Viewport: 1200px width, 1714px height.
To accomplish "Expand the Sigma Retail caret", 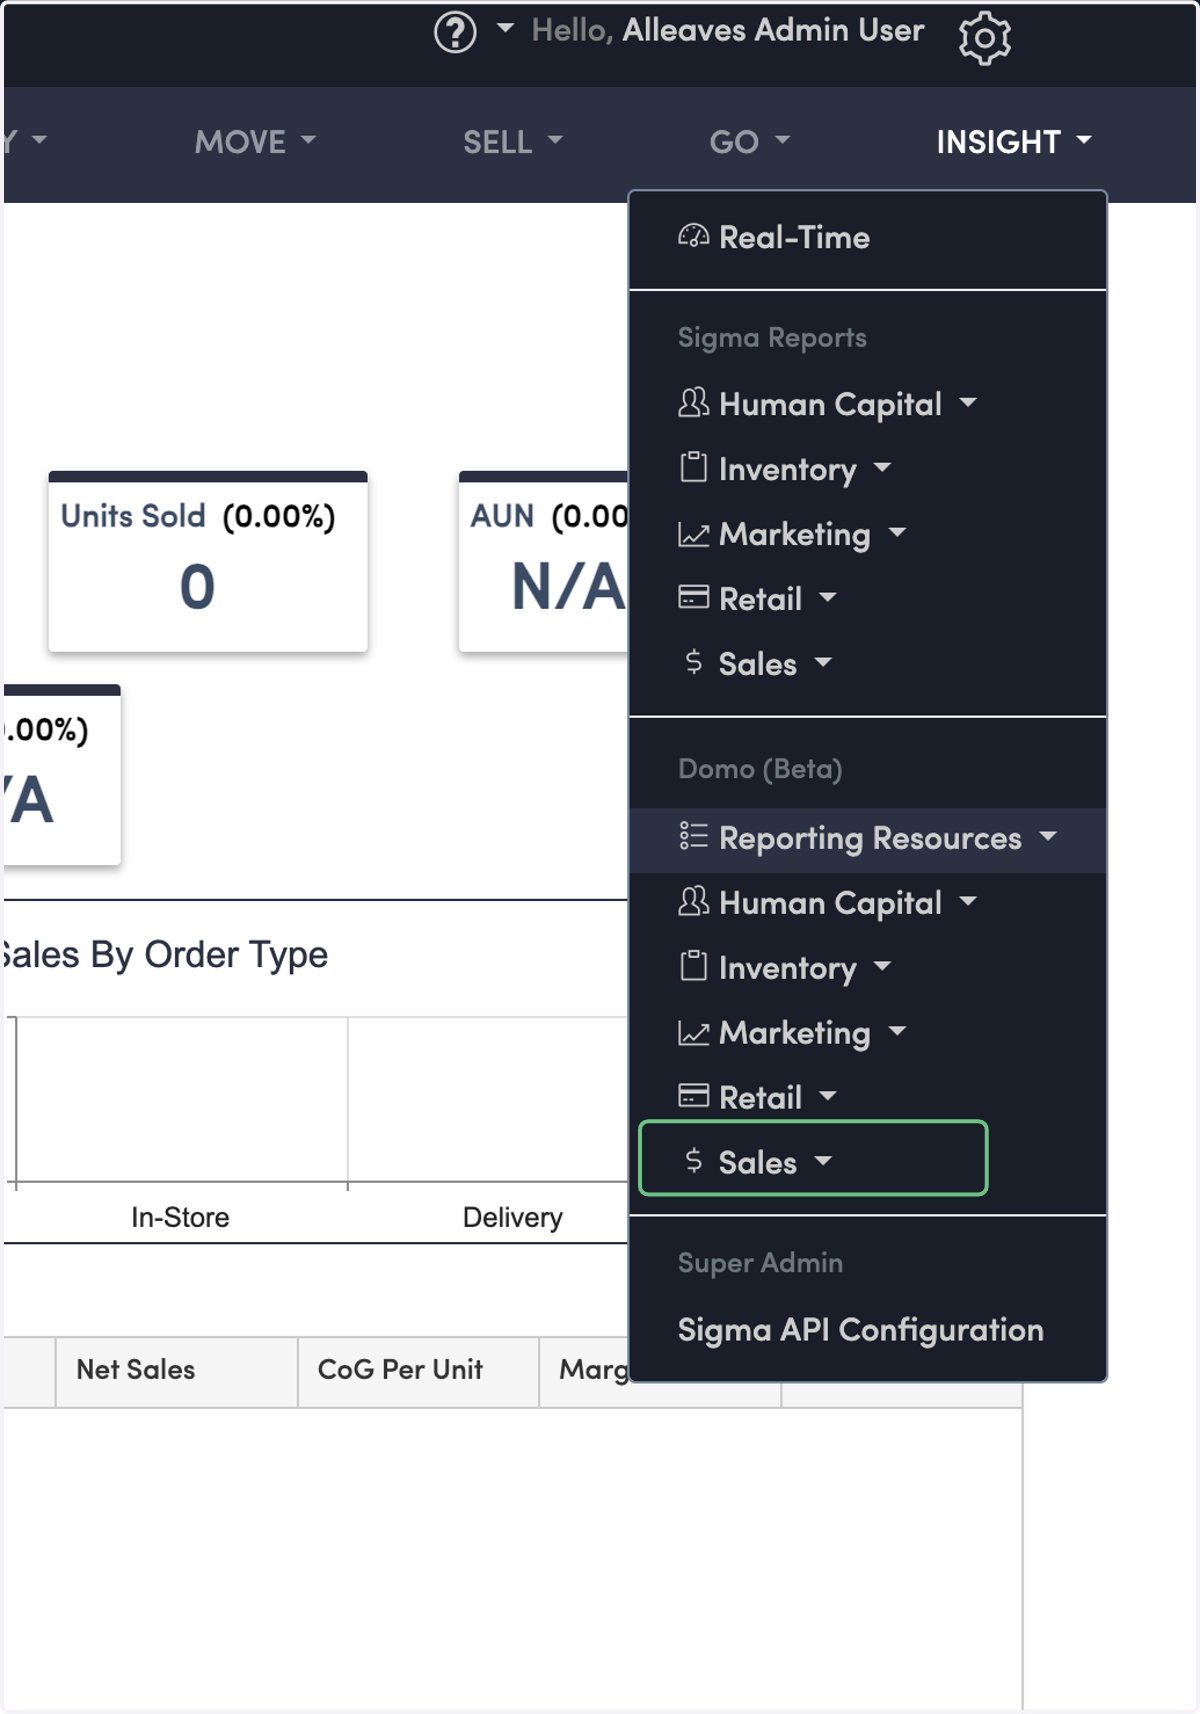I will pos(827,597).
